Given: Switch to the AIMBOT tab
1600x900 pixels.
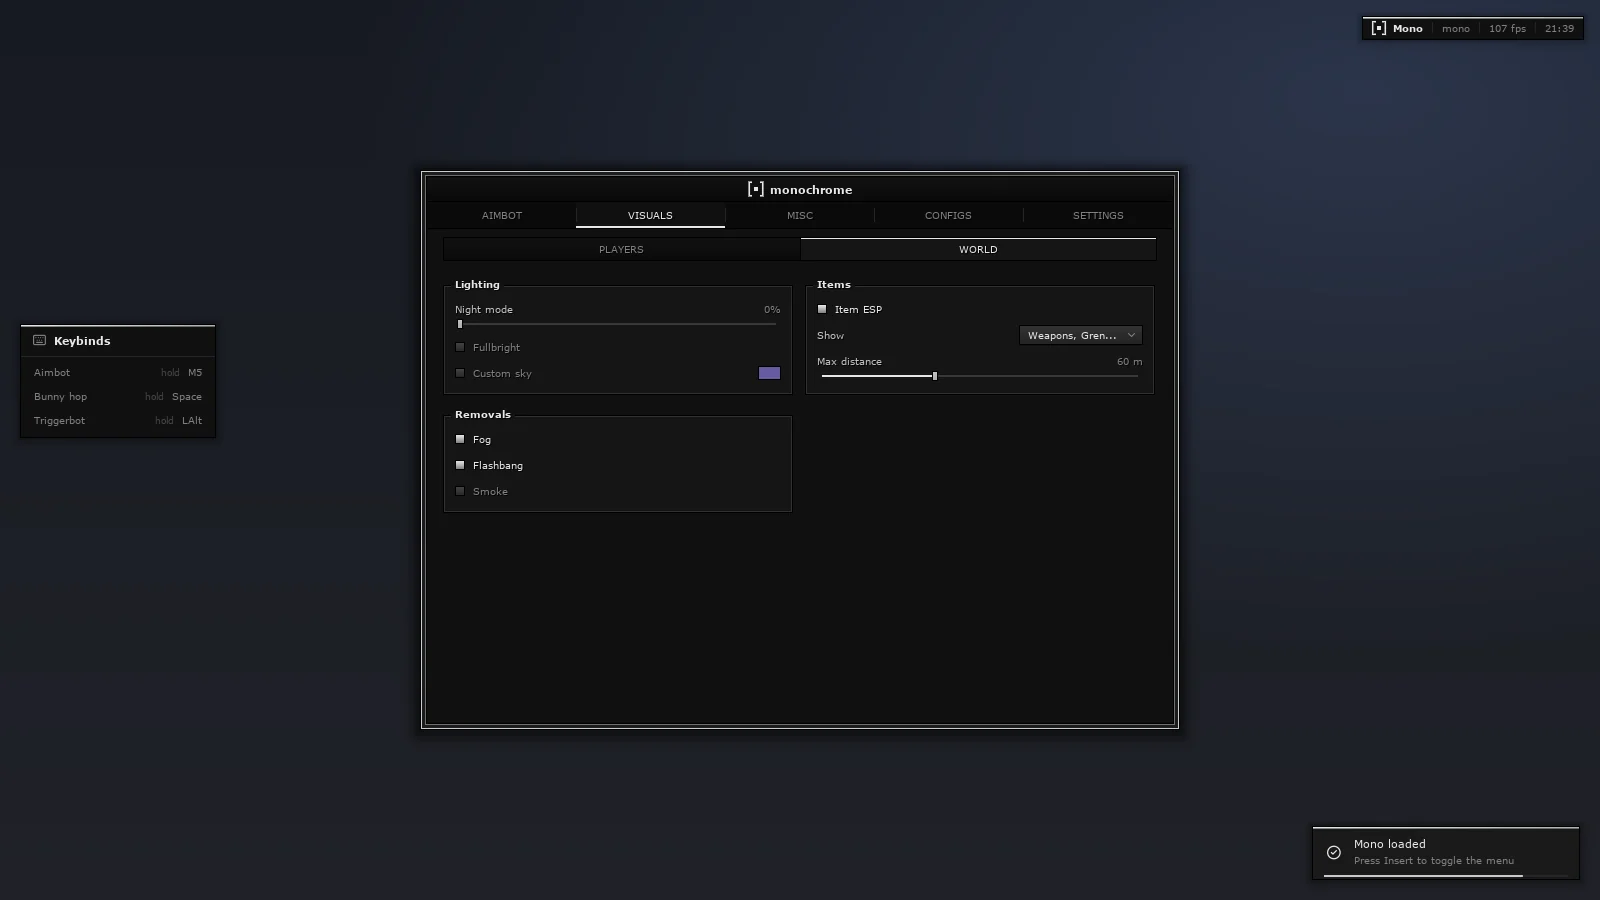Looking at the screenshot, I should click(502, 215).
